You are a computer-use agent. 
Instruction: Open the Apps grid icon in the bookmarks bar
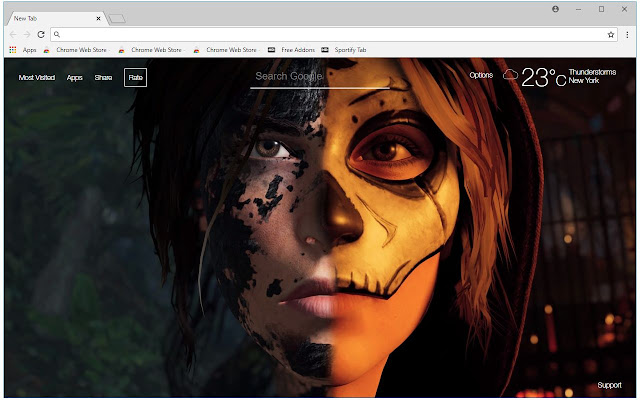tap(13, 50)
